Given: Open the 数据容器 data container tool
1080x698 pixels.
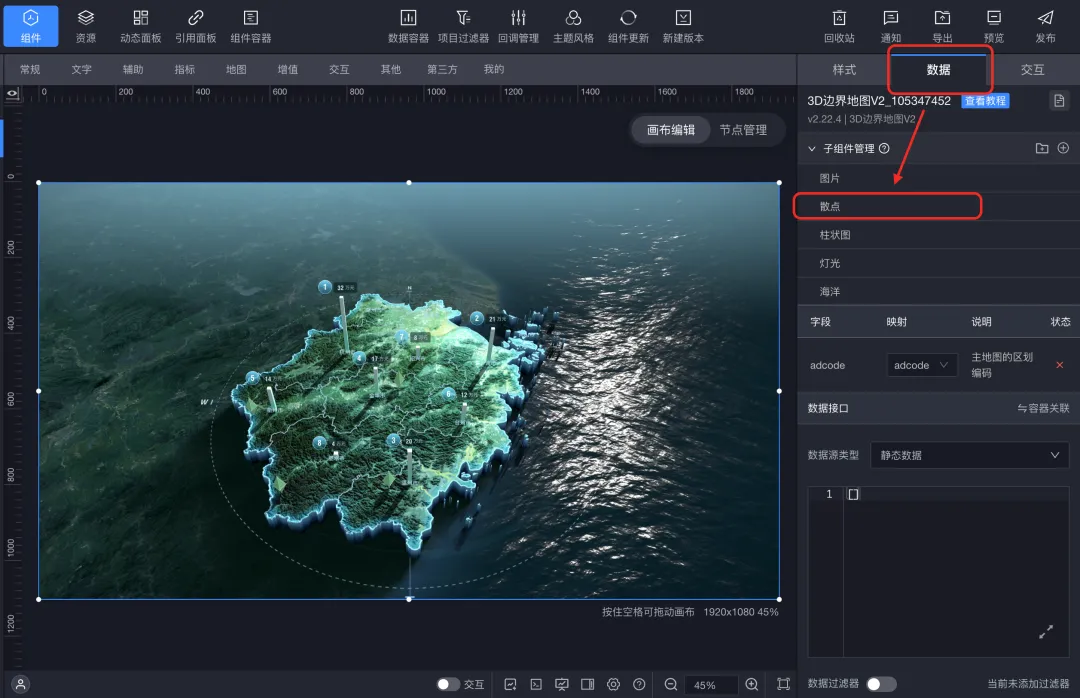Looking at the screenshot, I should [x=408, y=25].
